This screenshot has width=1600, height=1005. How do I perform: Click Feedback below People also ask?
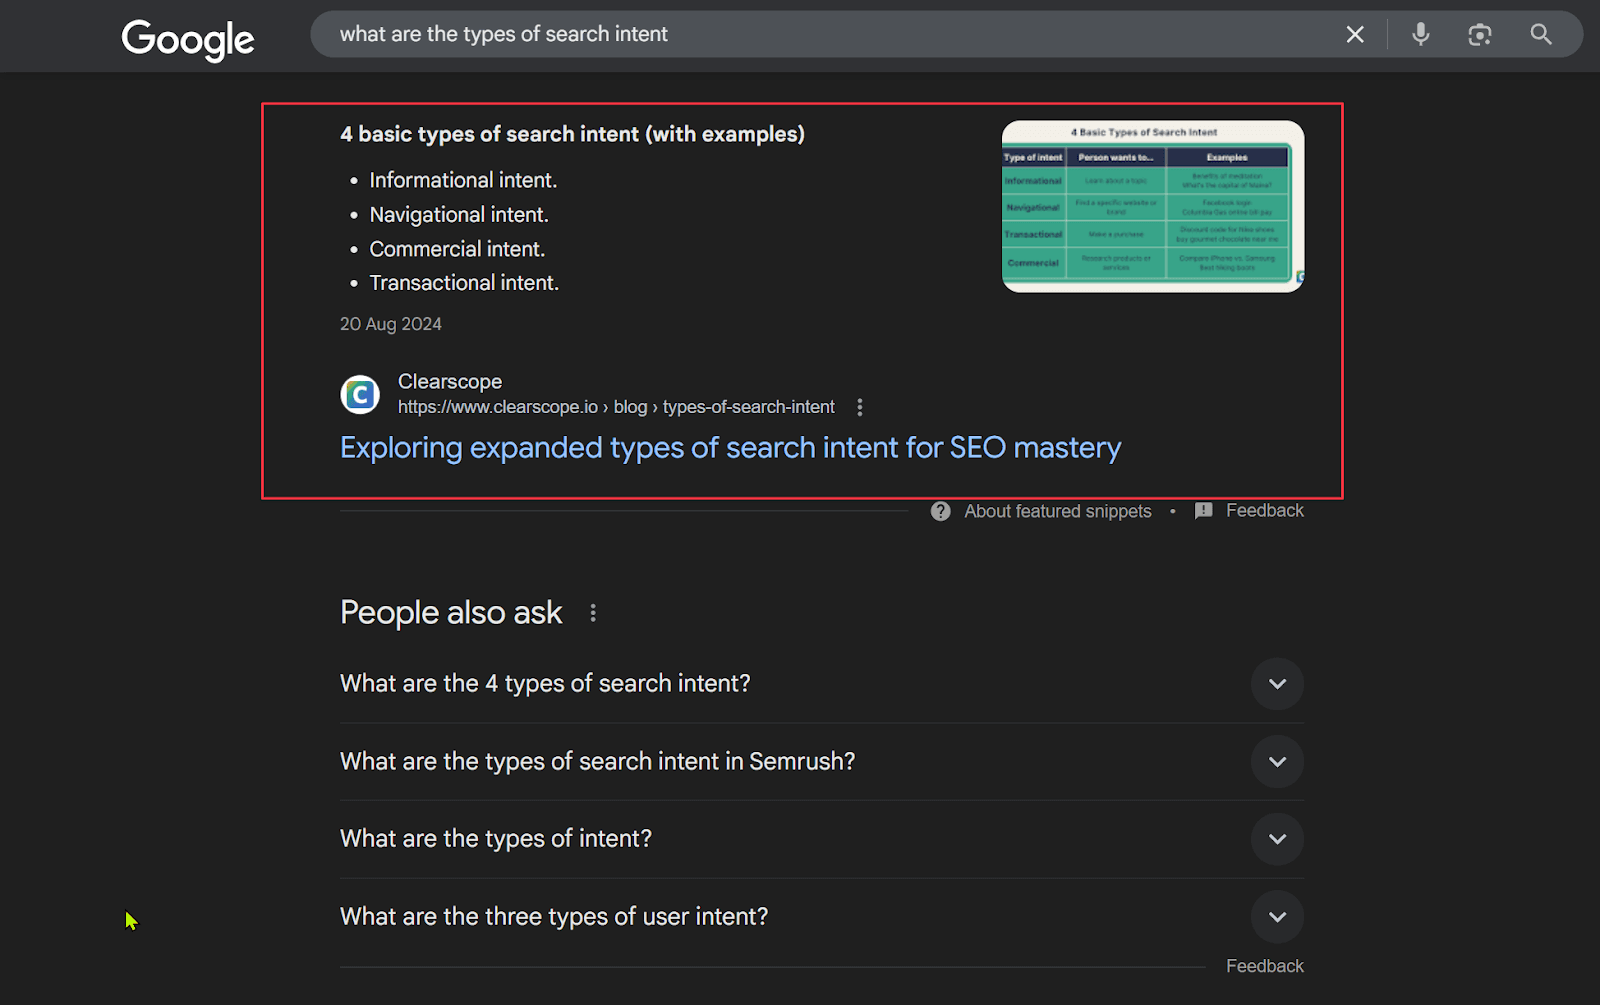1265,966
